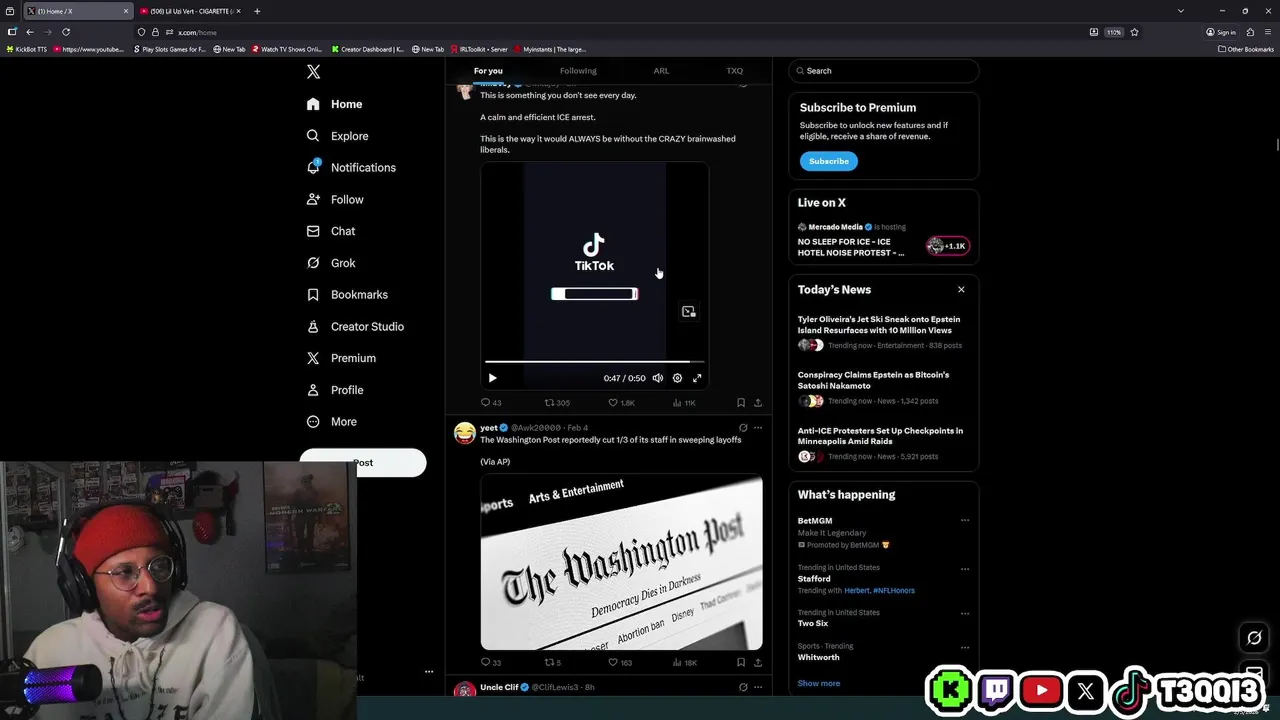Viewport: 1280px width, 720px height.
Task: Open Notifications in the sidebar
Action: 351,168
